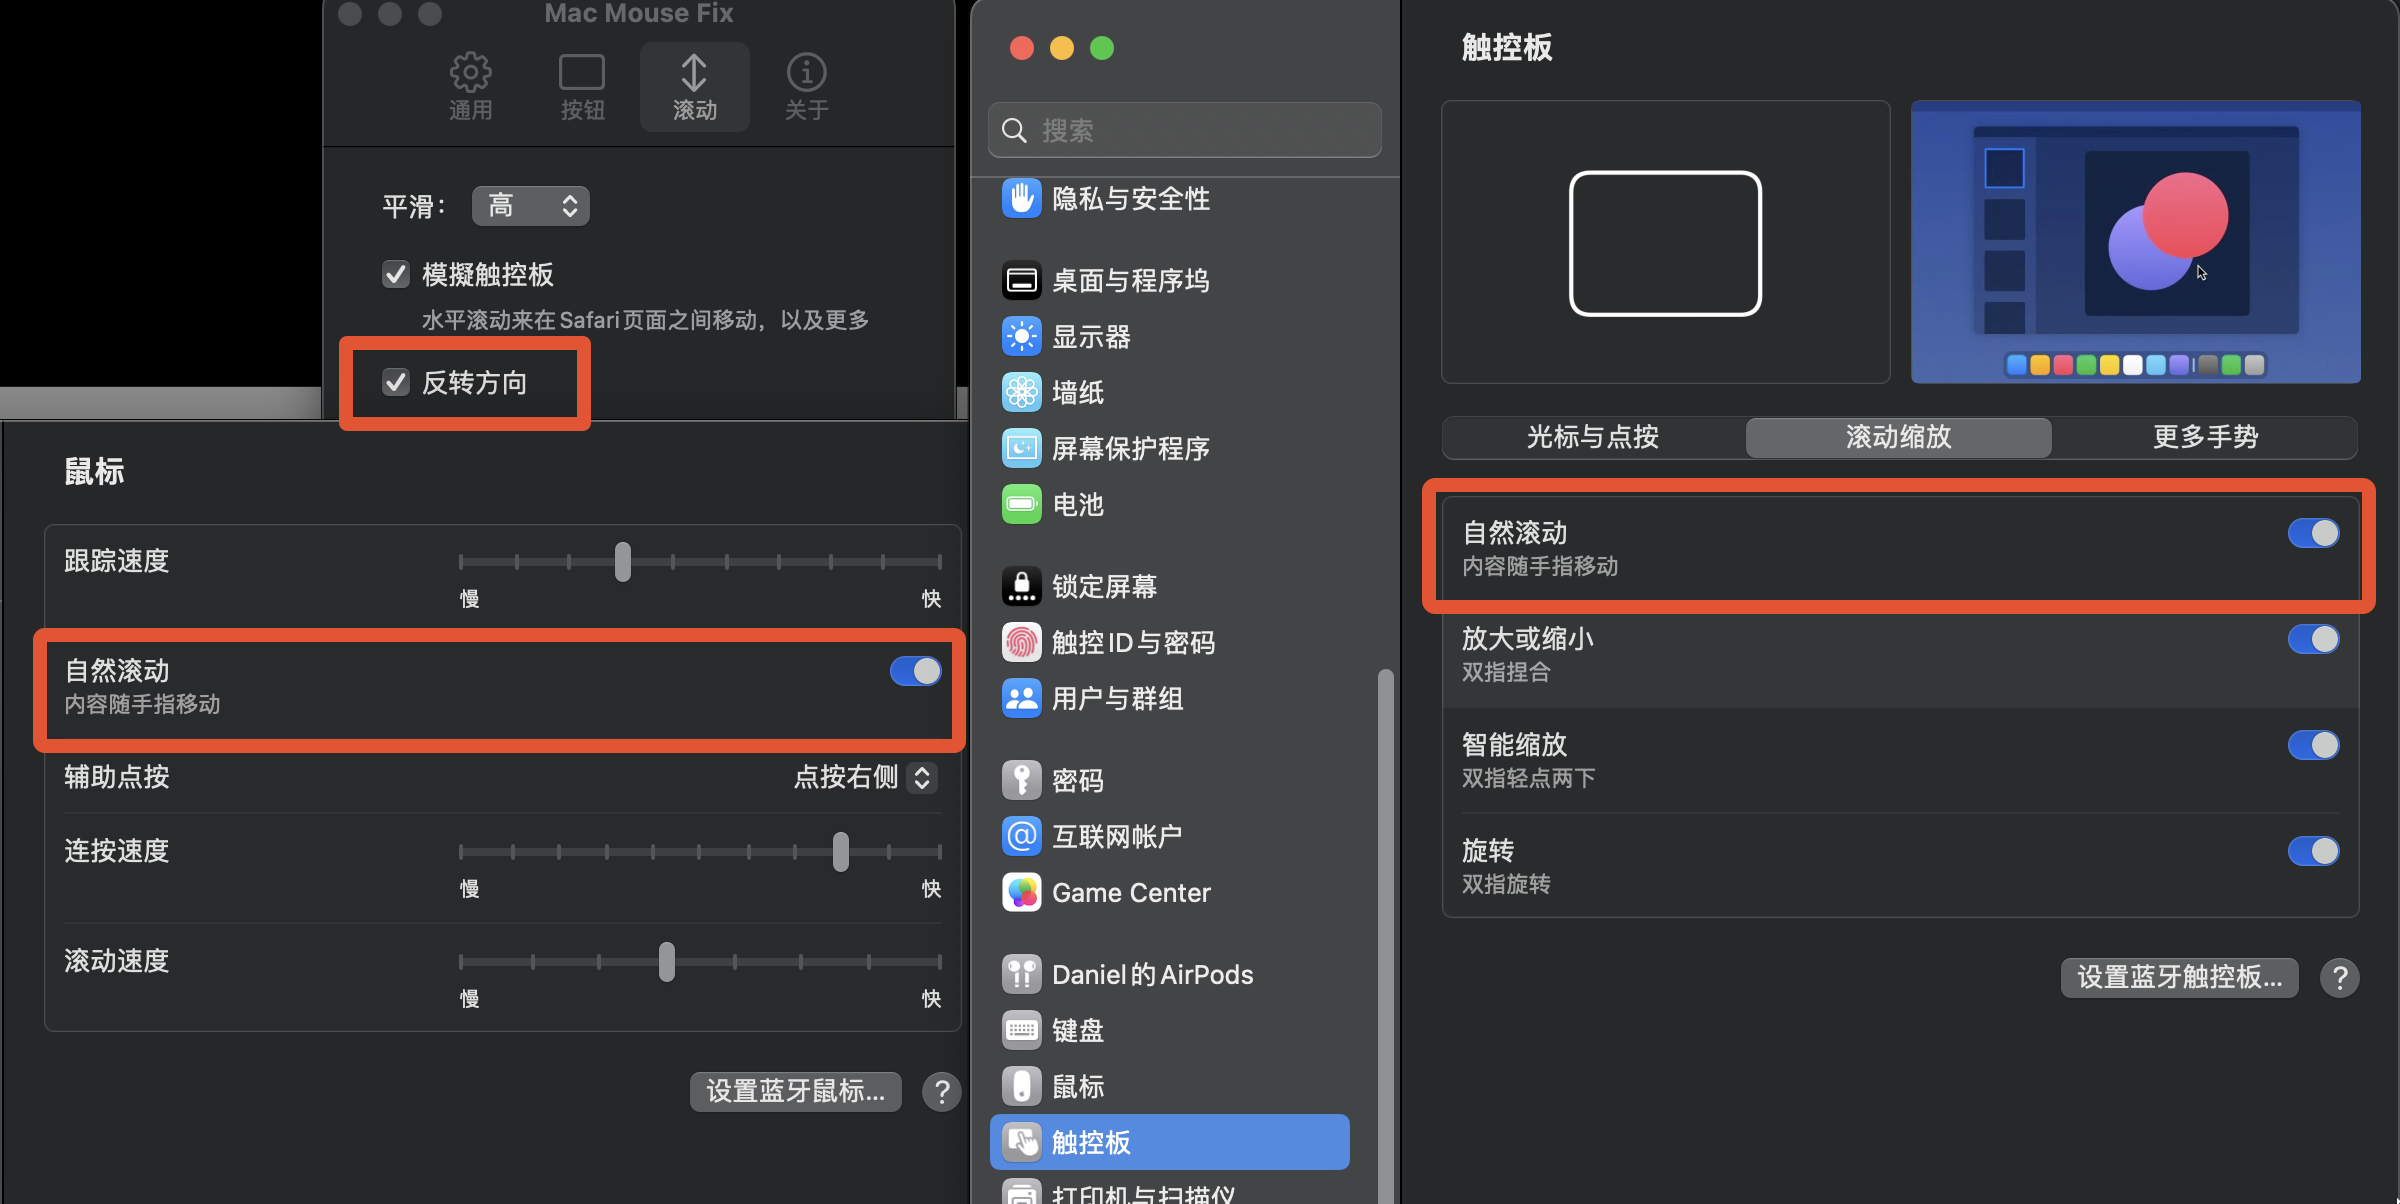Open Lock Screen (锁定屏幕) icon
This screenshot has height=1204, width=2400.
pyautogui.click(x=1021, y=587)
